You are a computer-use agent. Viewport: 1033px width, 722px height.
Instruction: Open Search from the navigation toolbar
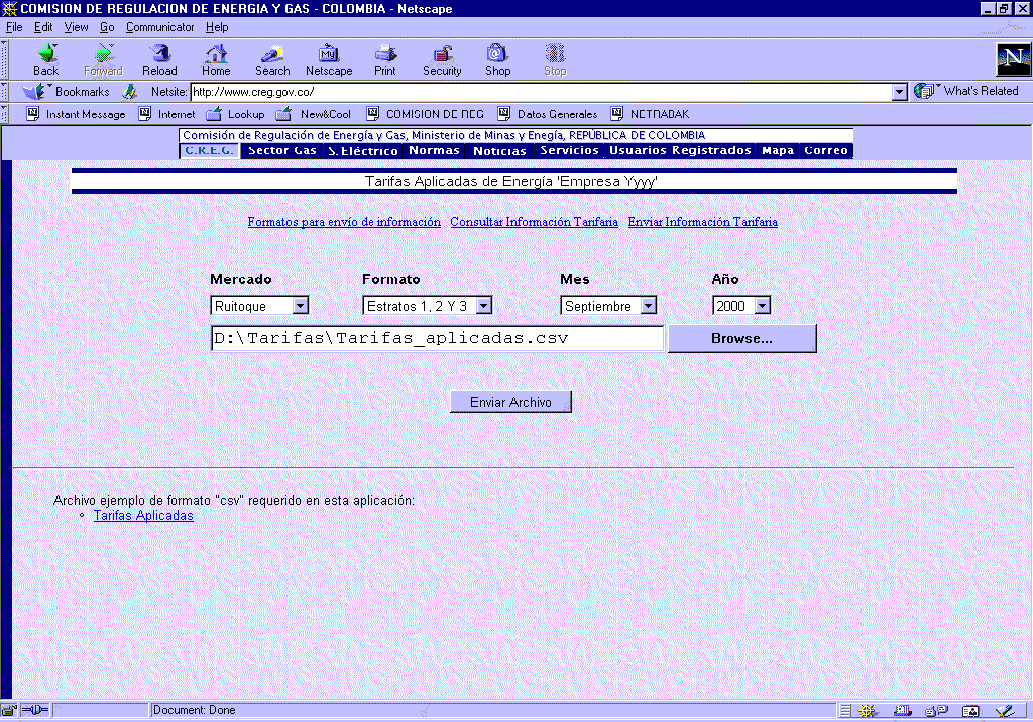click(x=272, y=60)
